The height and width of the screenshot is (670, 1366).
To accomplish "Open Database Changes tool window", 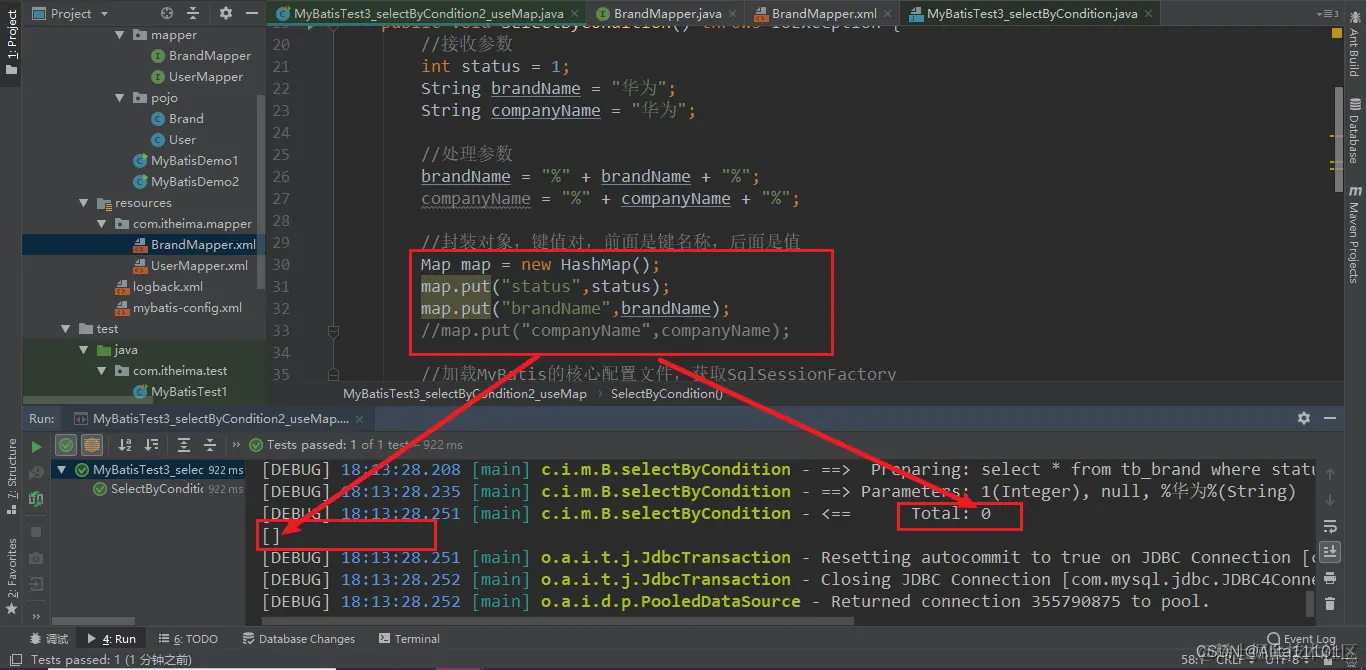I will pyautogui.click(x=297, y=639).
